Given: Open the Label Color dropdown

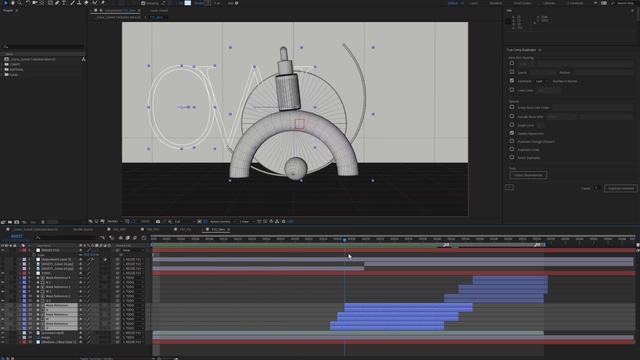Looking at the screenshot, I should click(x=548, y=90).
